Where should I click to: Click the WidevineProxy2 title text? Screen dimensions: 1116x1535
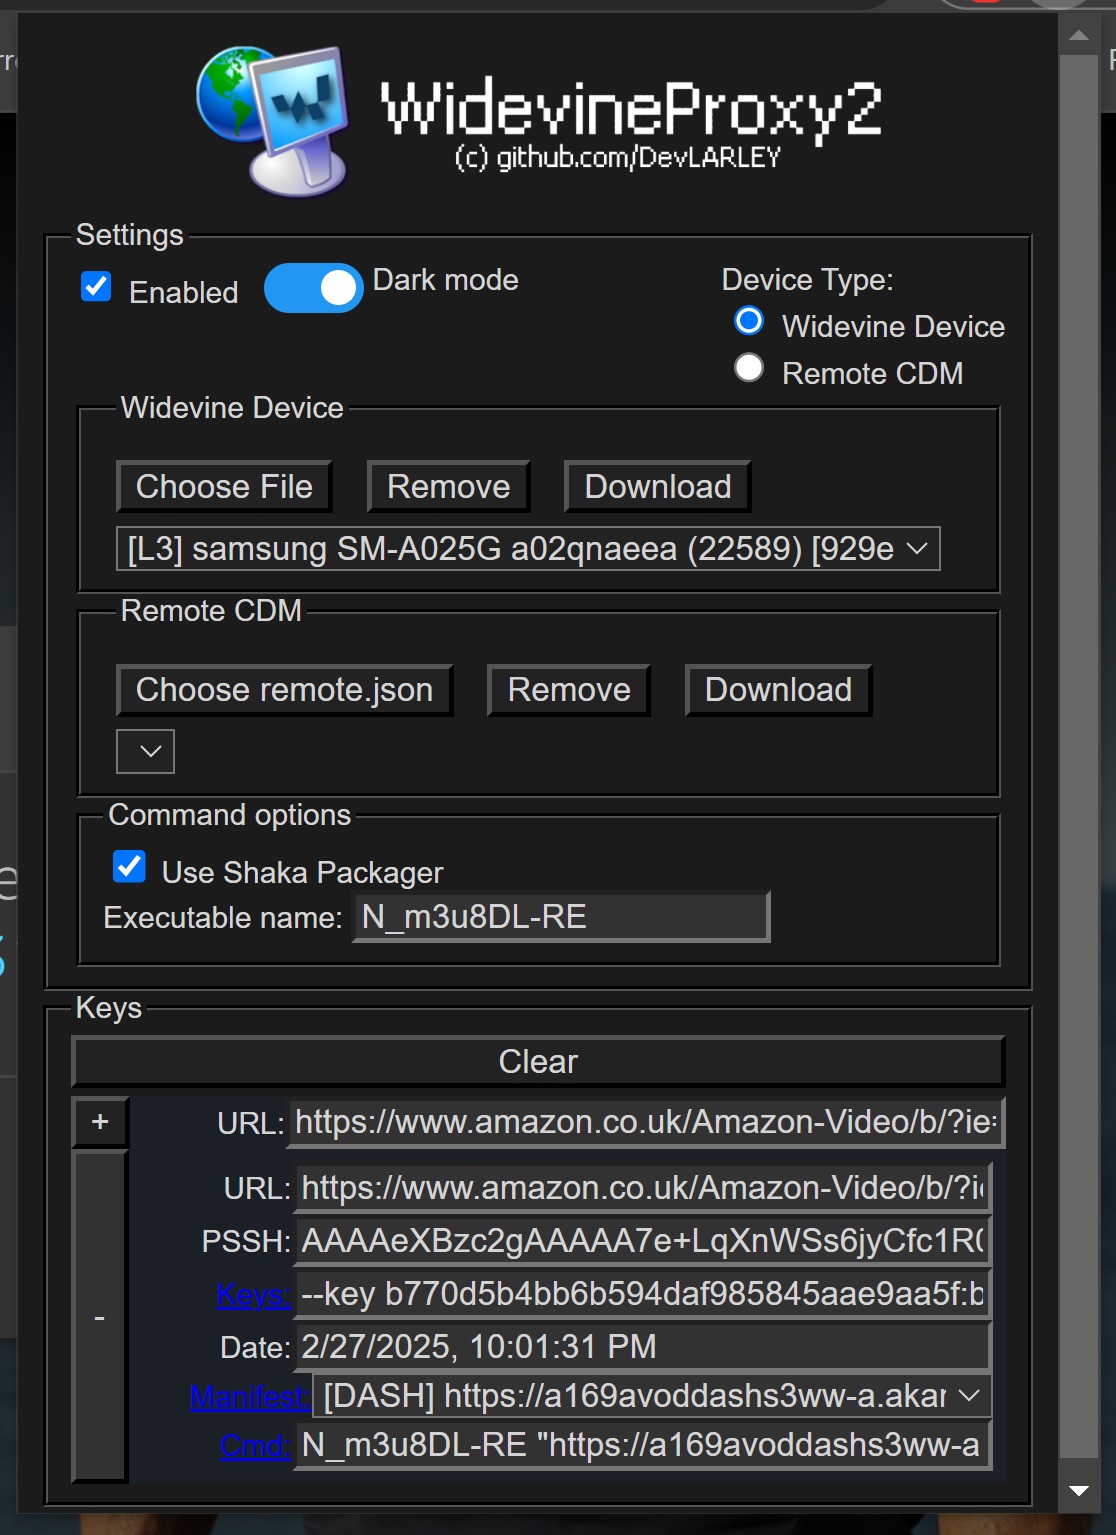pyautogui.click(x=631, y=108)
